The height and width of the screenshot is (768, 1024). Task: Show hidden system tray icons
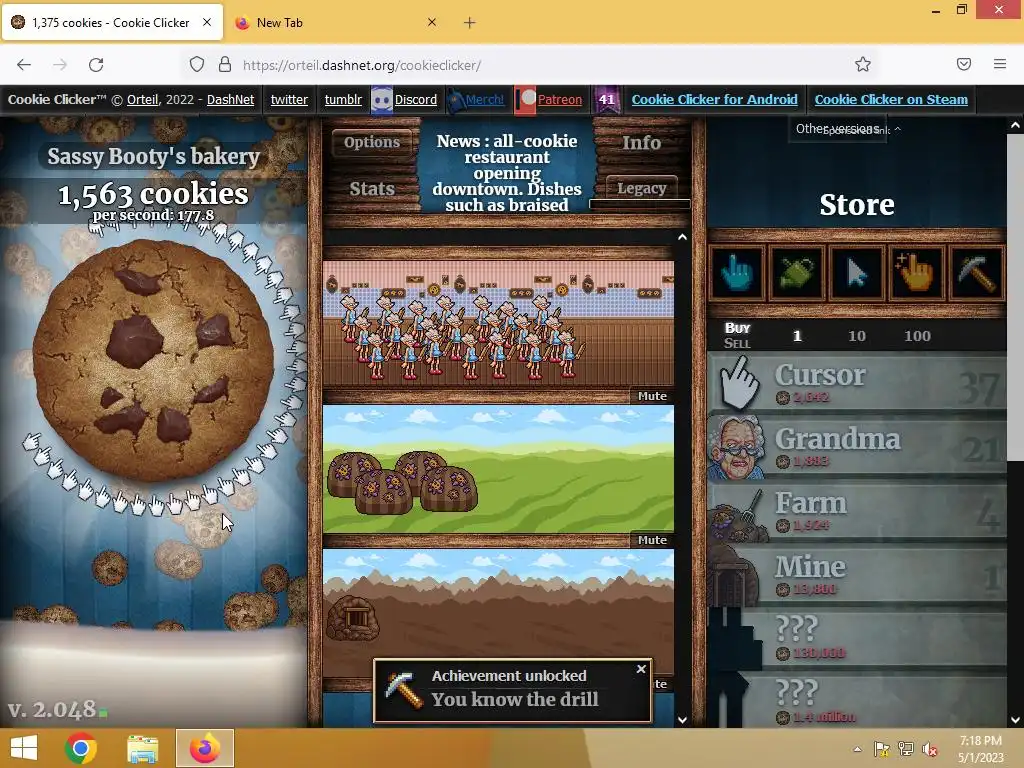pos(857,749)
